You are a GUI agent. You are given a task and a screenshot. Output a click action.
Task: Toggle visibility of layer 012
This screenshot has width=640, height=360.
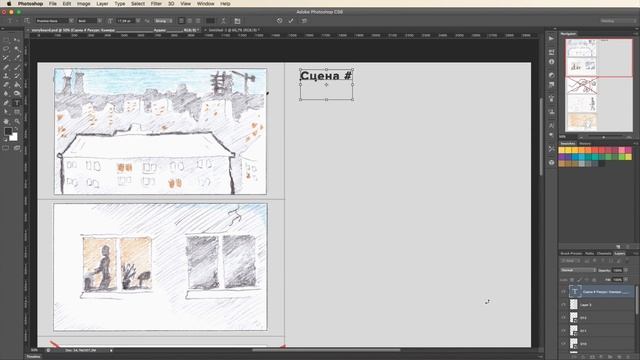[564, 318]
